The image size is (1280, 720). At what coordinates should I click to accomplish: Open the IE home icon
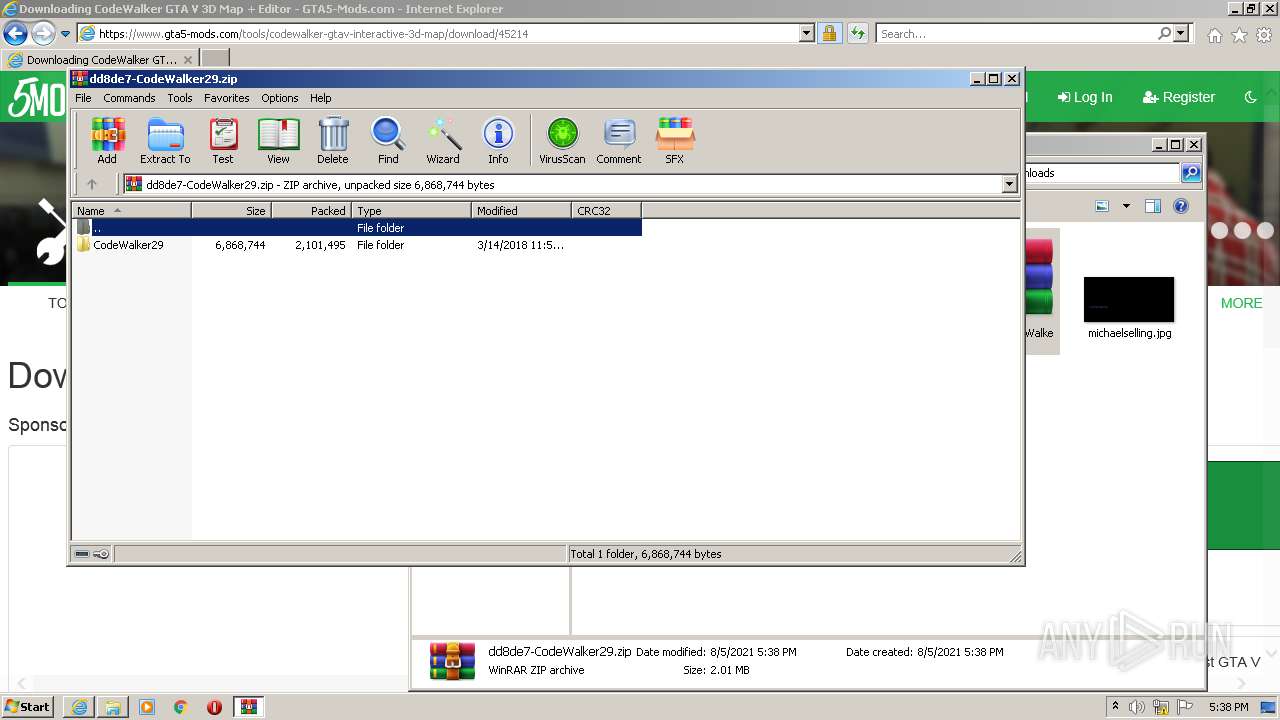1214,35
